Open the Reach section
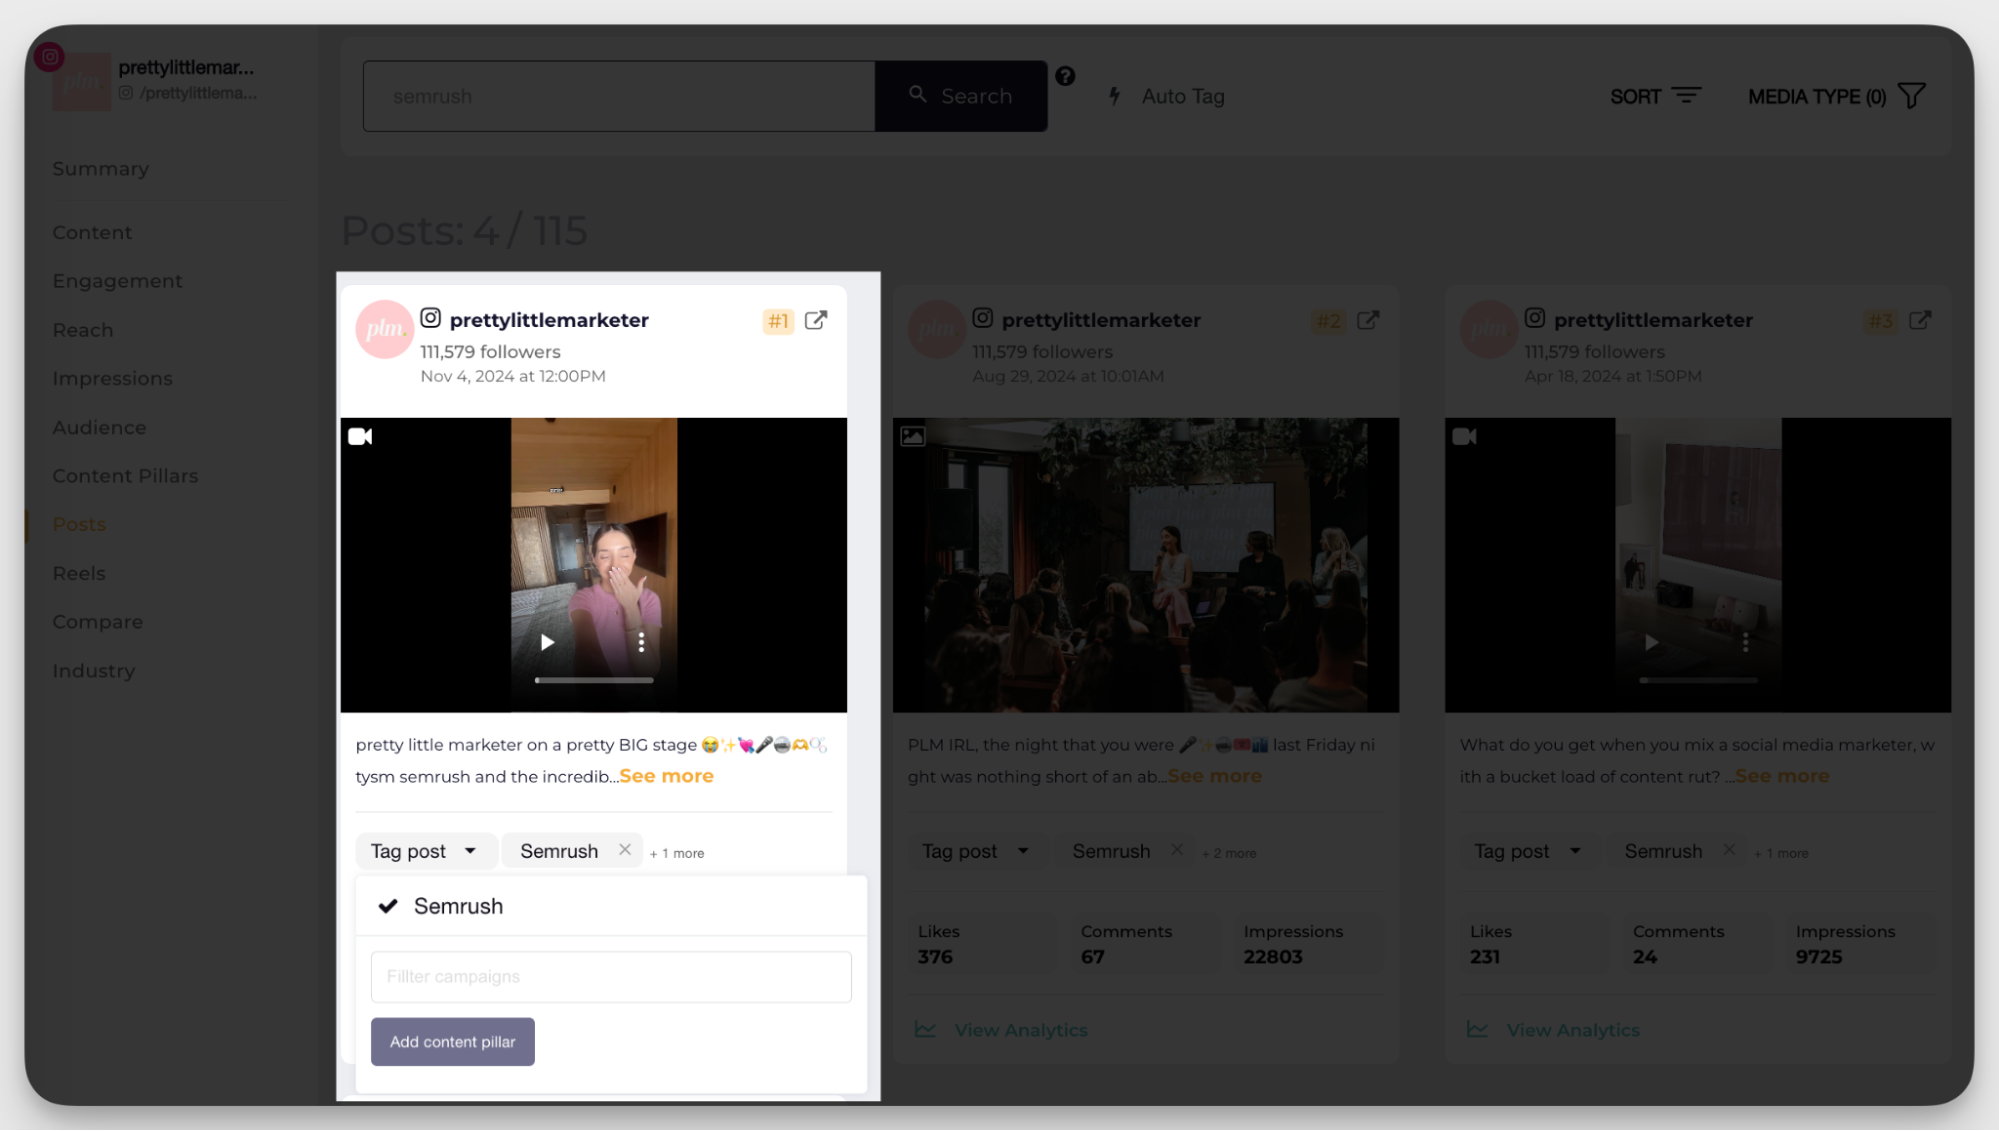This screenshot has width=1999, height=1131. [x=83, y=330]
